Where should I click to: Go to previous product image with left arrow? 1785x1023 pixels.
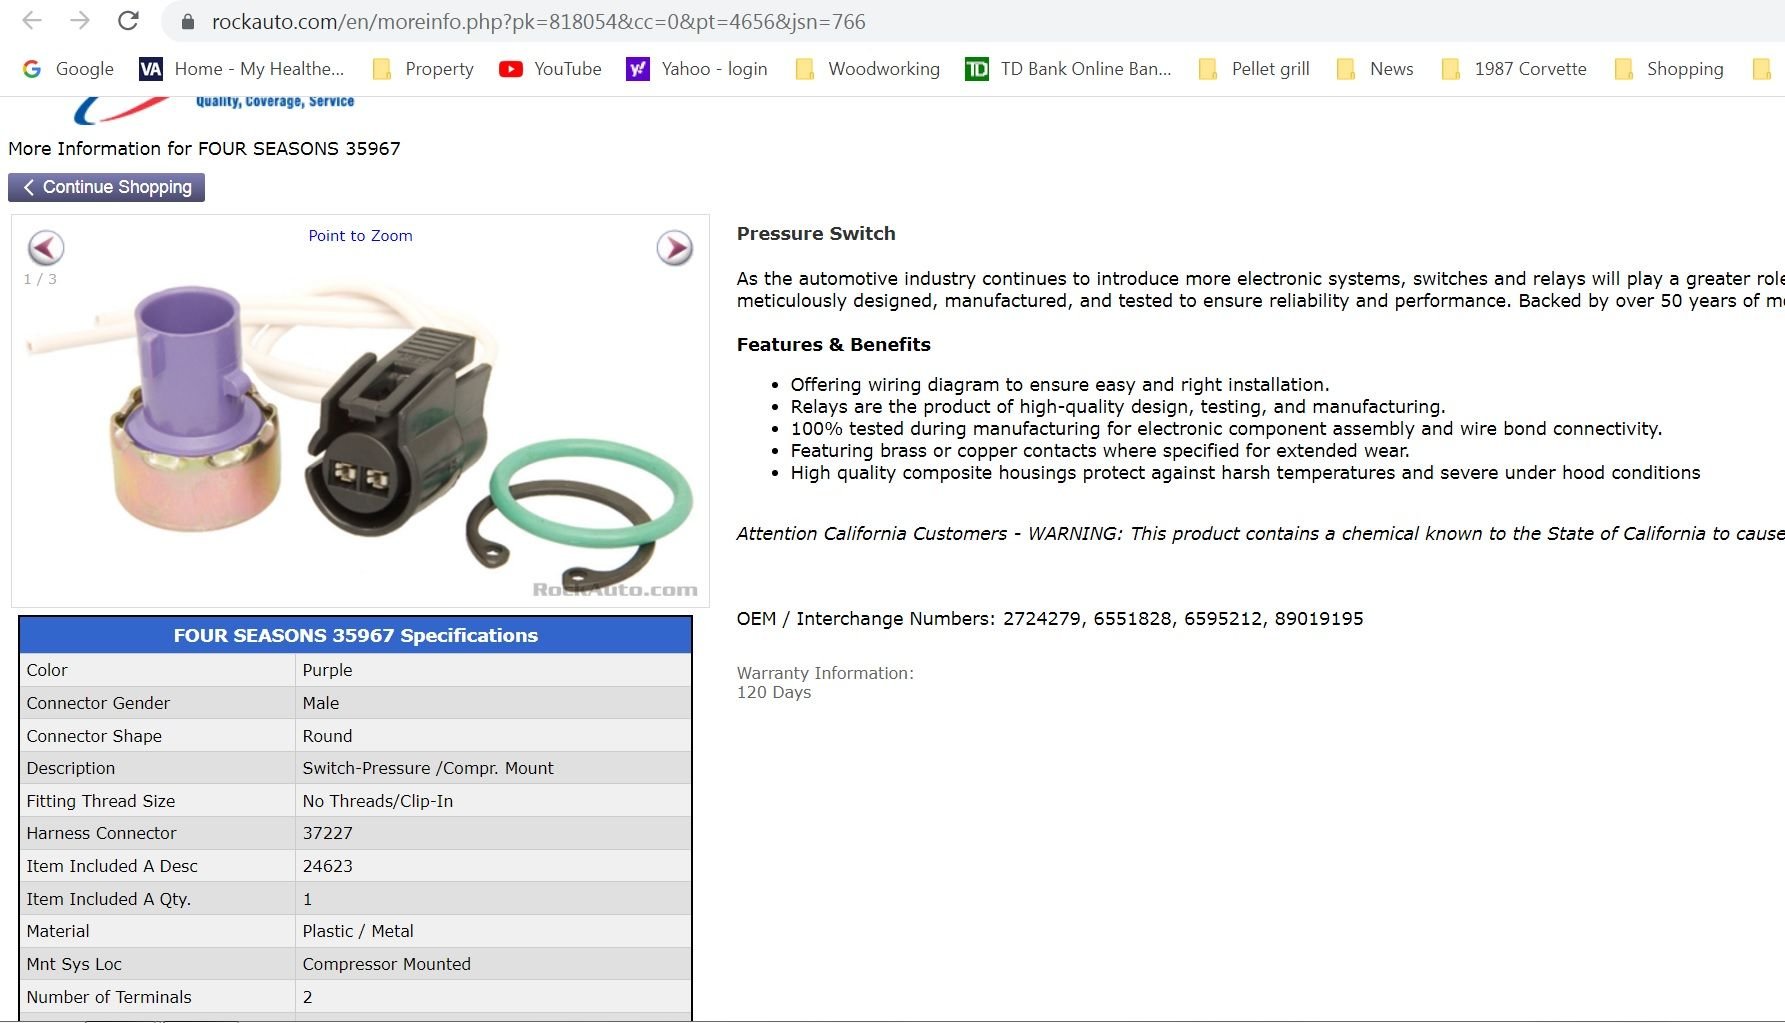point(44,249)
